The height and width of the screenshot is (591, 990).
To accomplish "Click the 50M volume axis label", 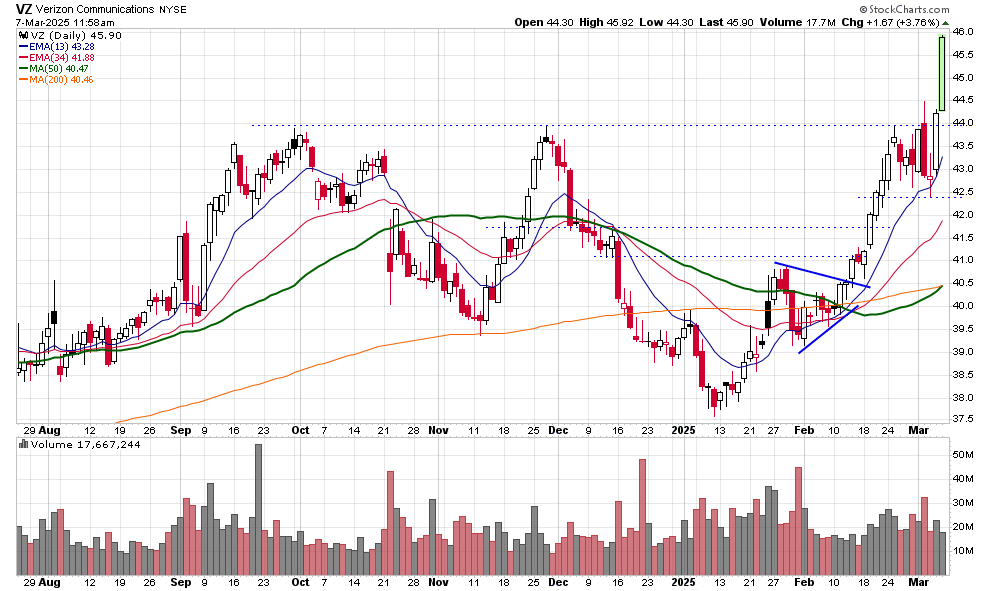I will [963, 455].
